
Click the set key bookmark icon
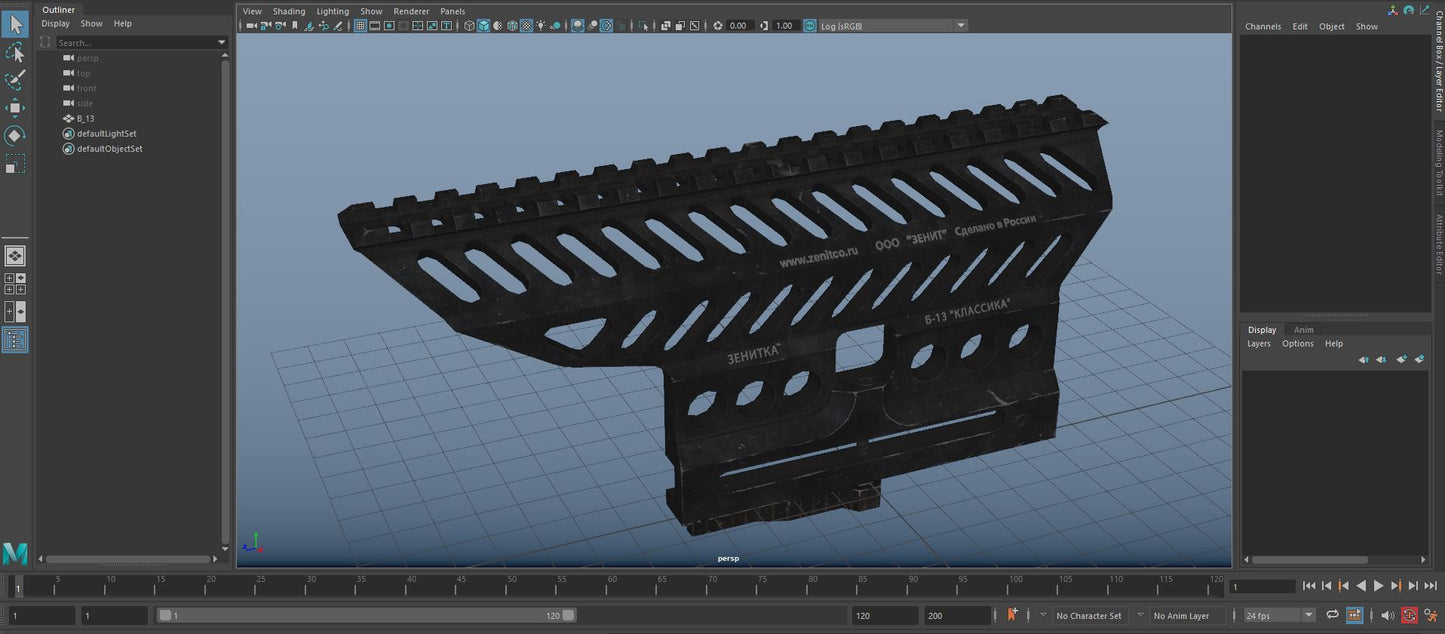point(1013,615)
